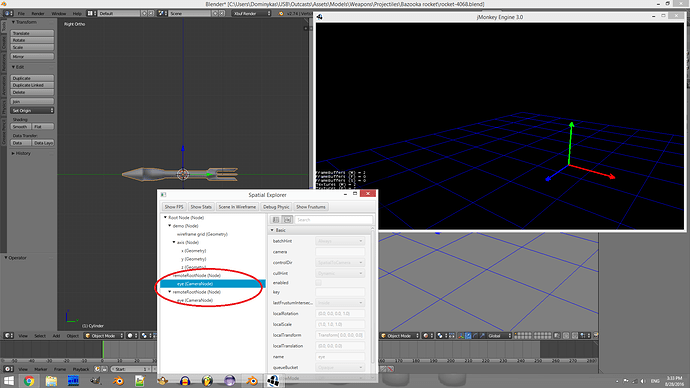Open Audacity headphones icon on taskbar

pyautogui.click(x=185, y=381)
